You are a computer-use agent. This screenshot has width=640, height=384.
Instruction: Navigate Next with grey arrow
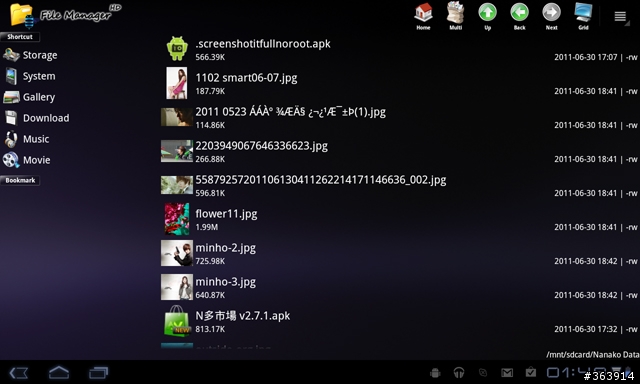[x=551, y=16]
